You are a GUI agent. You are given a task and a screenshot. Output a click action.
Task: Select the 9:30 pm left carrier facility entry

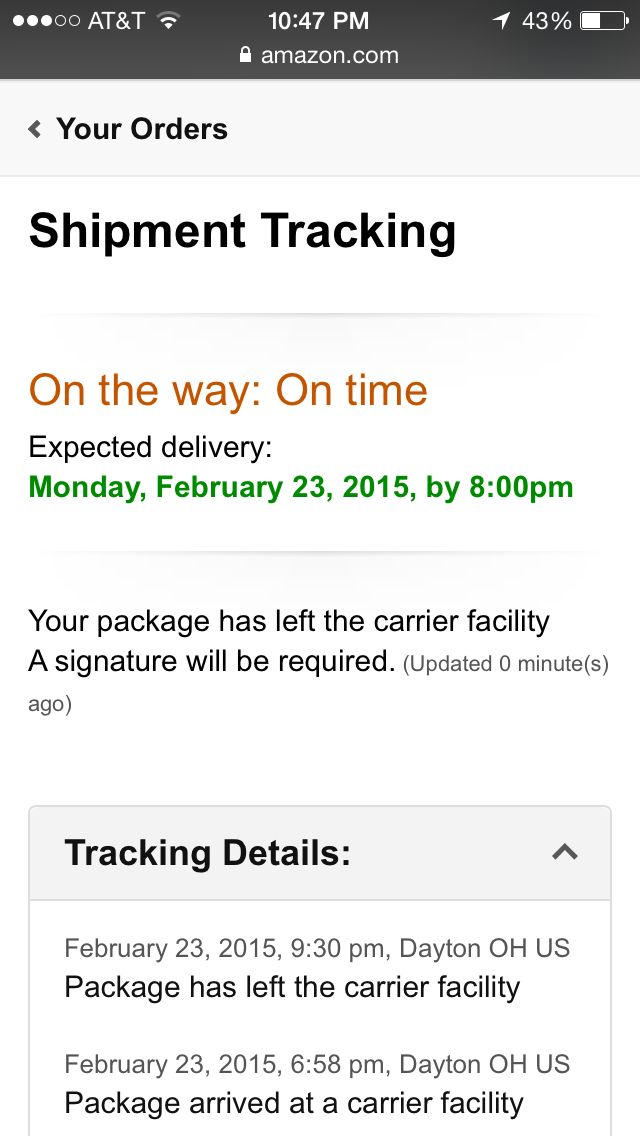click(x=316, y=968)
